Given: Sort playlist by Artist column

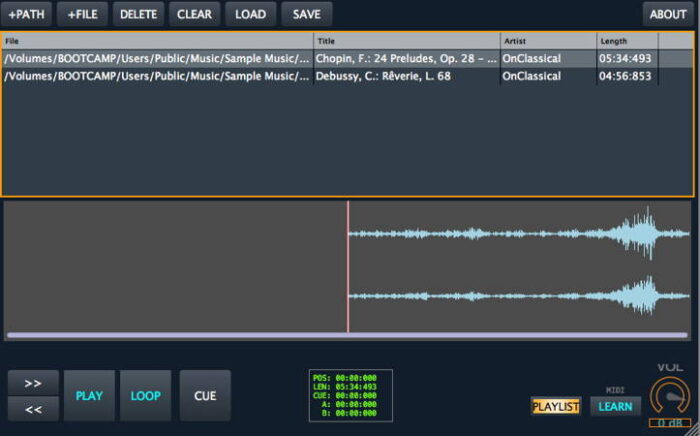Looking at the screenshot, I should click(547, 41).
